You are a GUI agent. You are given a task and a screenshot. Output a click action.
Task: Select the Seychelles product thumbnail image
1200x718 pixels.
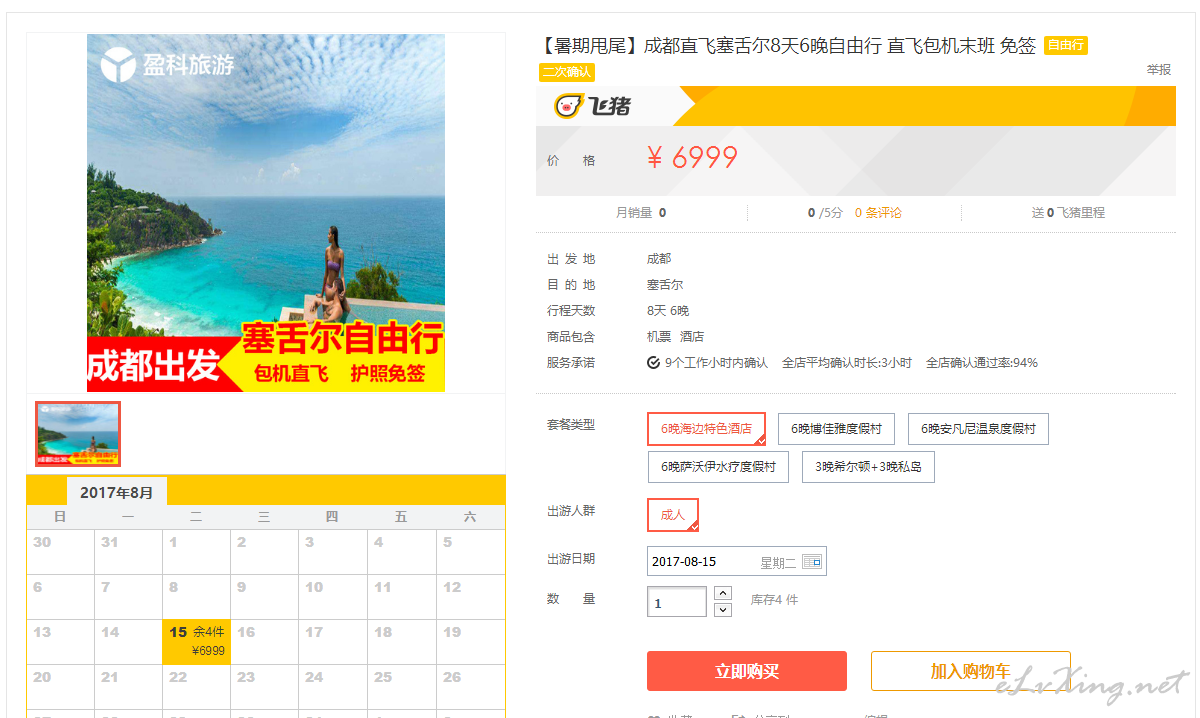(x=78, y=434)
